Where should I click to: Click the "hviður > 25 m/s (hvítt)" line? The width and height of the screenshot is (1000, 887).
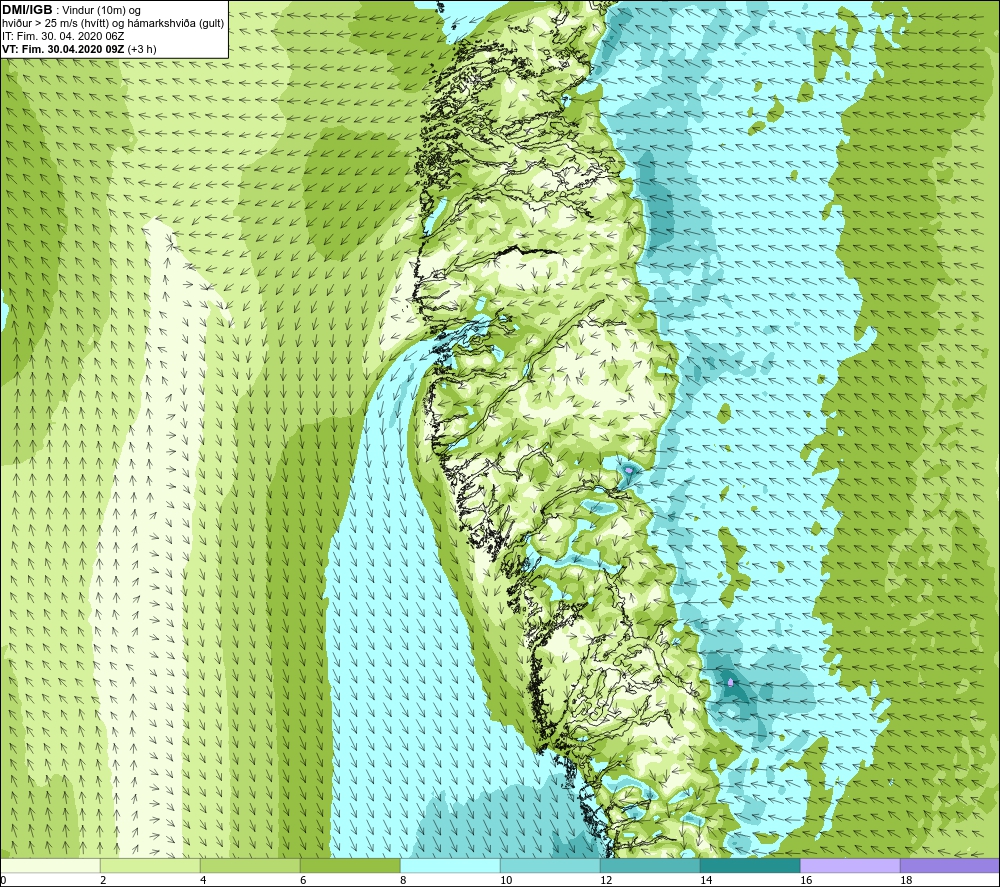point(55,24)
